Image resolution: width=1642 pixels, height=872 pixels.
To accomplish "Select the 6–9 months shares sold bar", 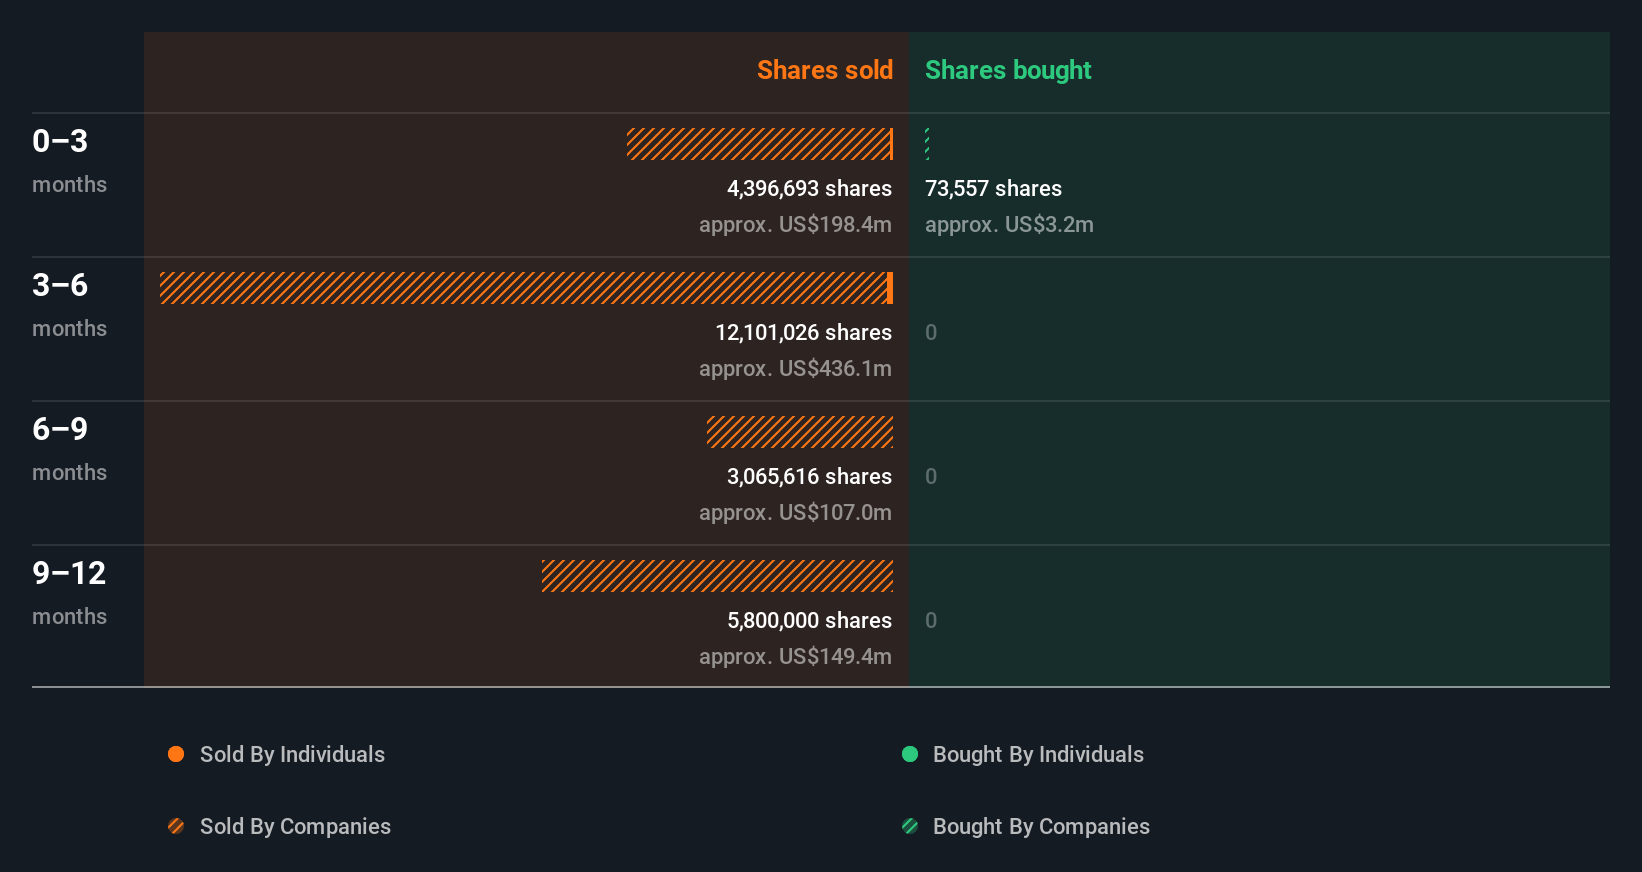I will pos(800,432).
